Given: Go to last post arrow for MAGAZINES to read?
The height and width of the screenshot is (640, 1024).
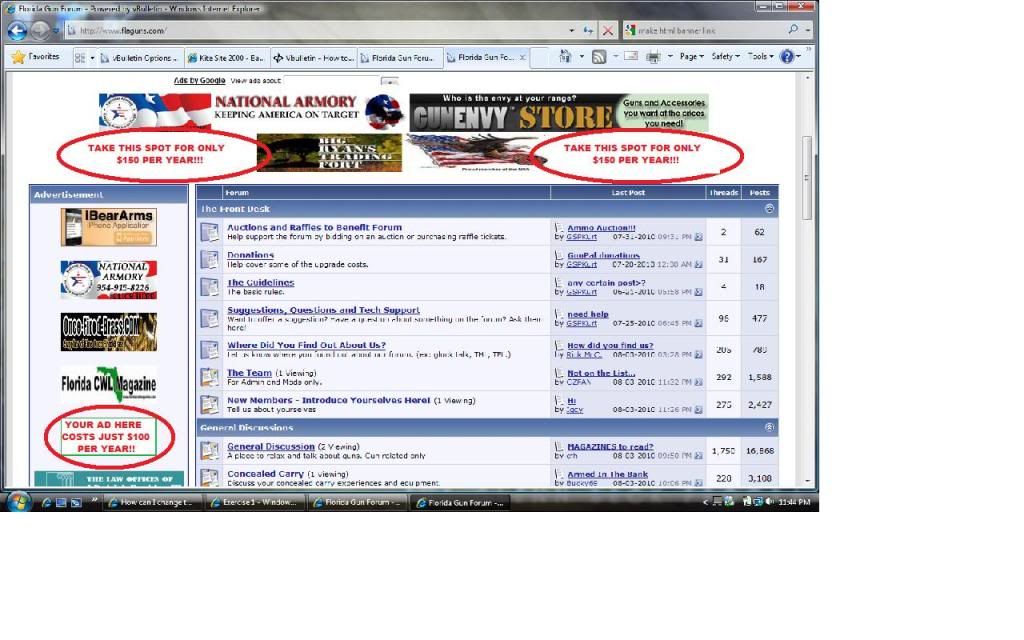Looking at the screenshot, I should click(x=698, y=456).
